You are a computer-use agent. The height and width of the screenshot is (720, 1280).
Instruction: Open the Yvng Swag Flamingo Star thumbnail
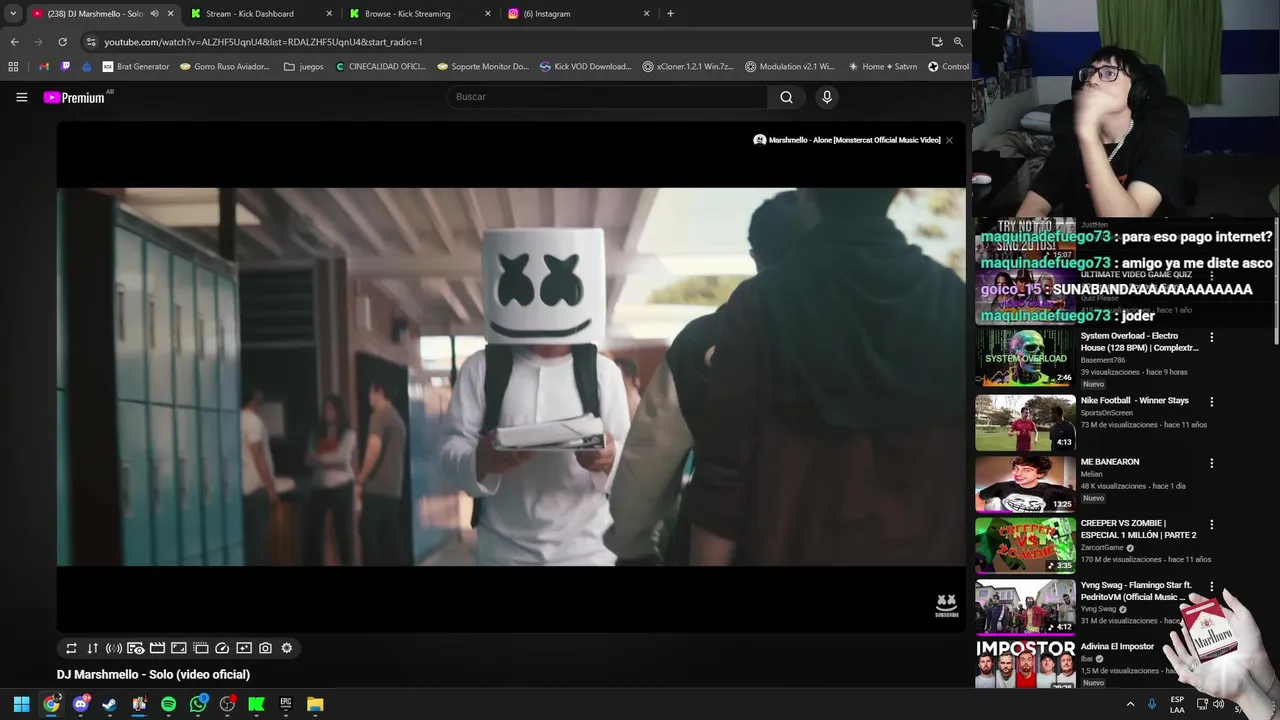tap(1025, 607)
